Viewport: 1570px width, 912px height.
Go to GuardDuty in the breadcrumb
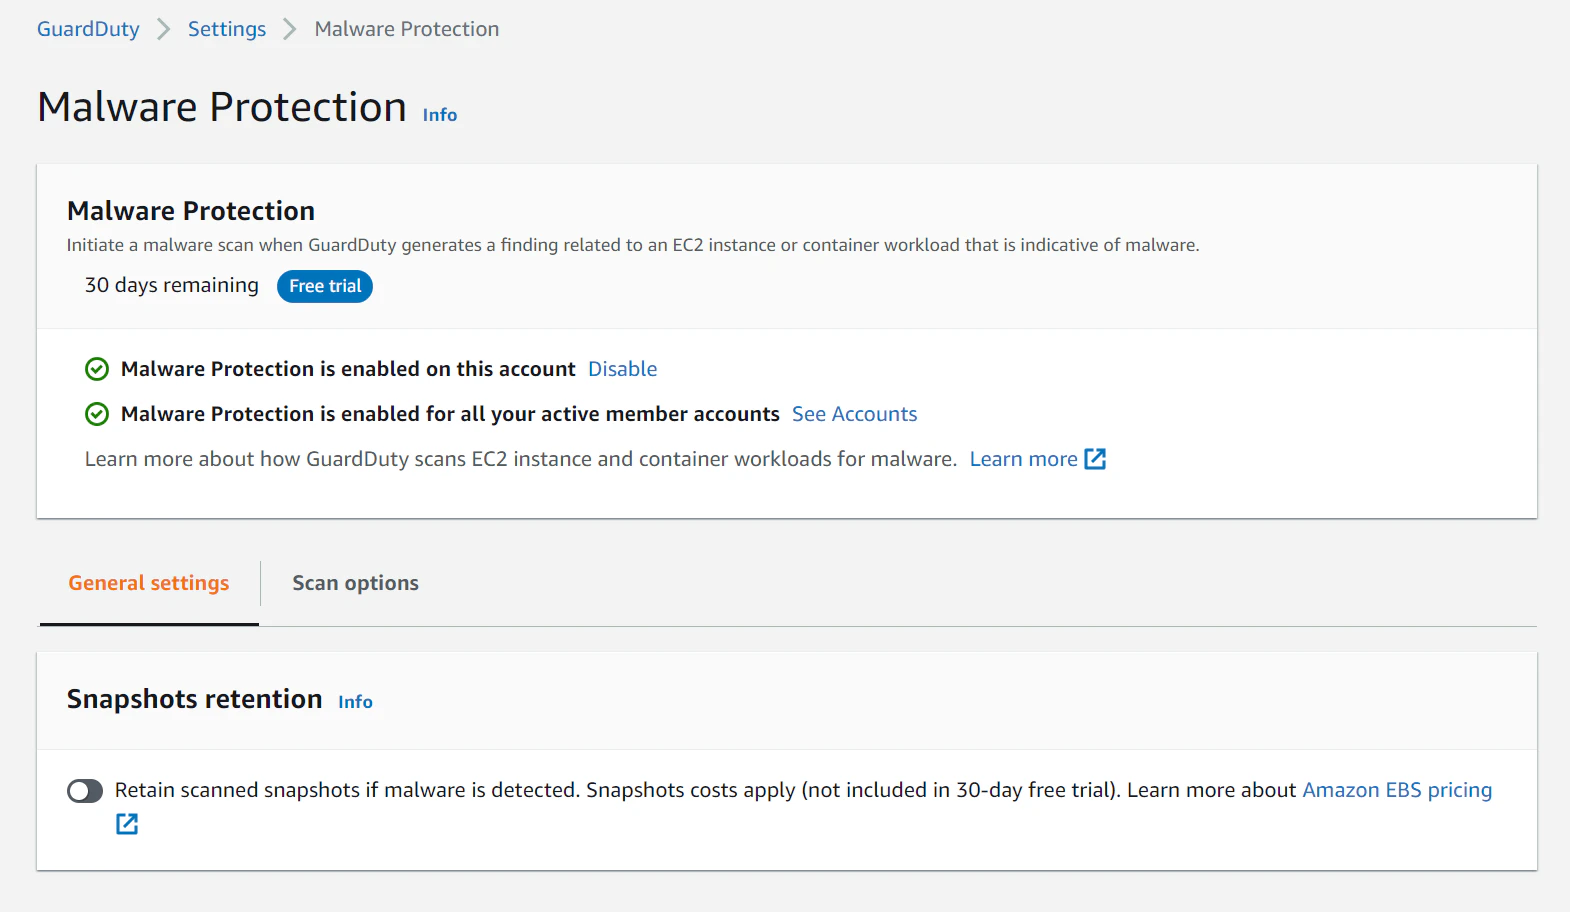(88, 29)
